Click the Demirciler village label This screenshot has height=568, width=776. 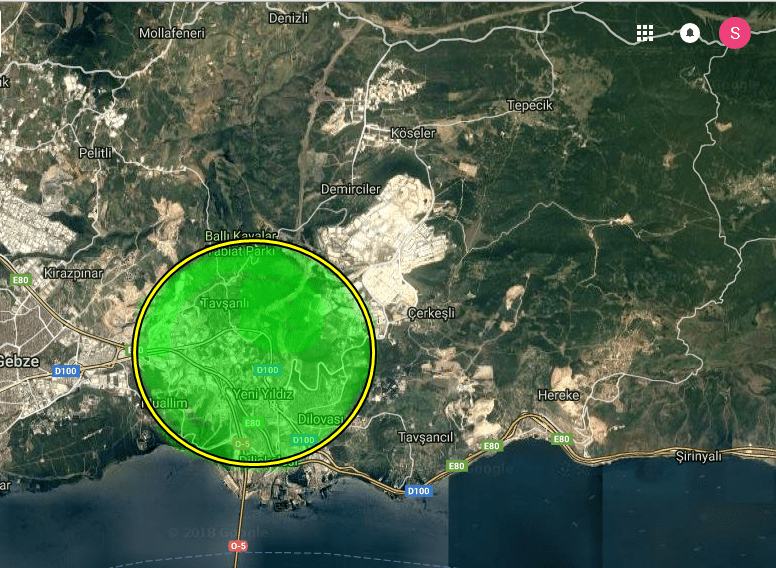[350, 189]
